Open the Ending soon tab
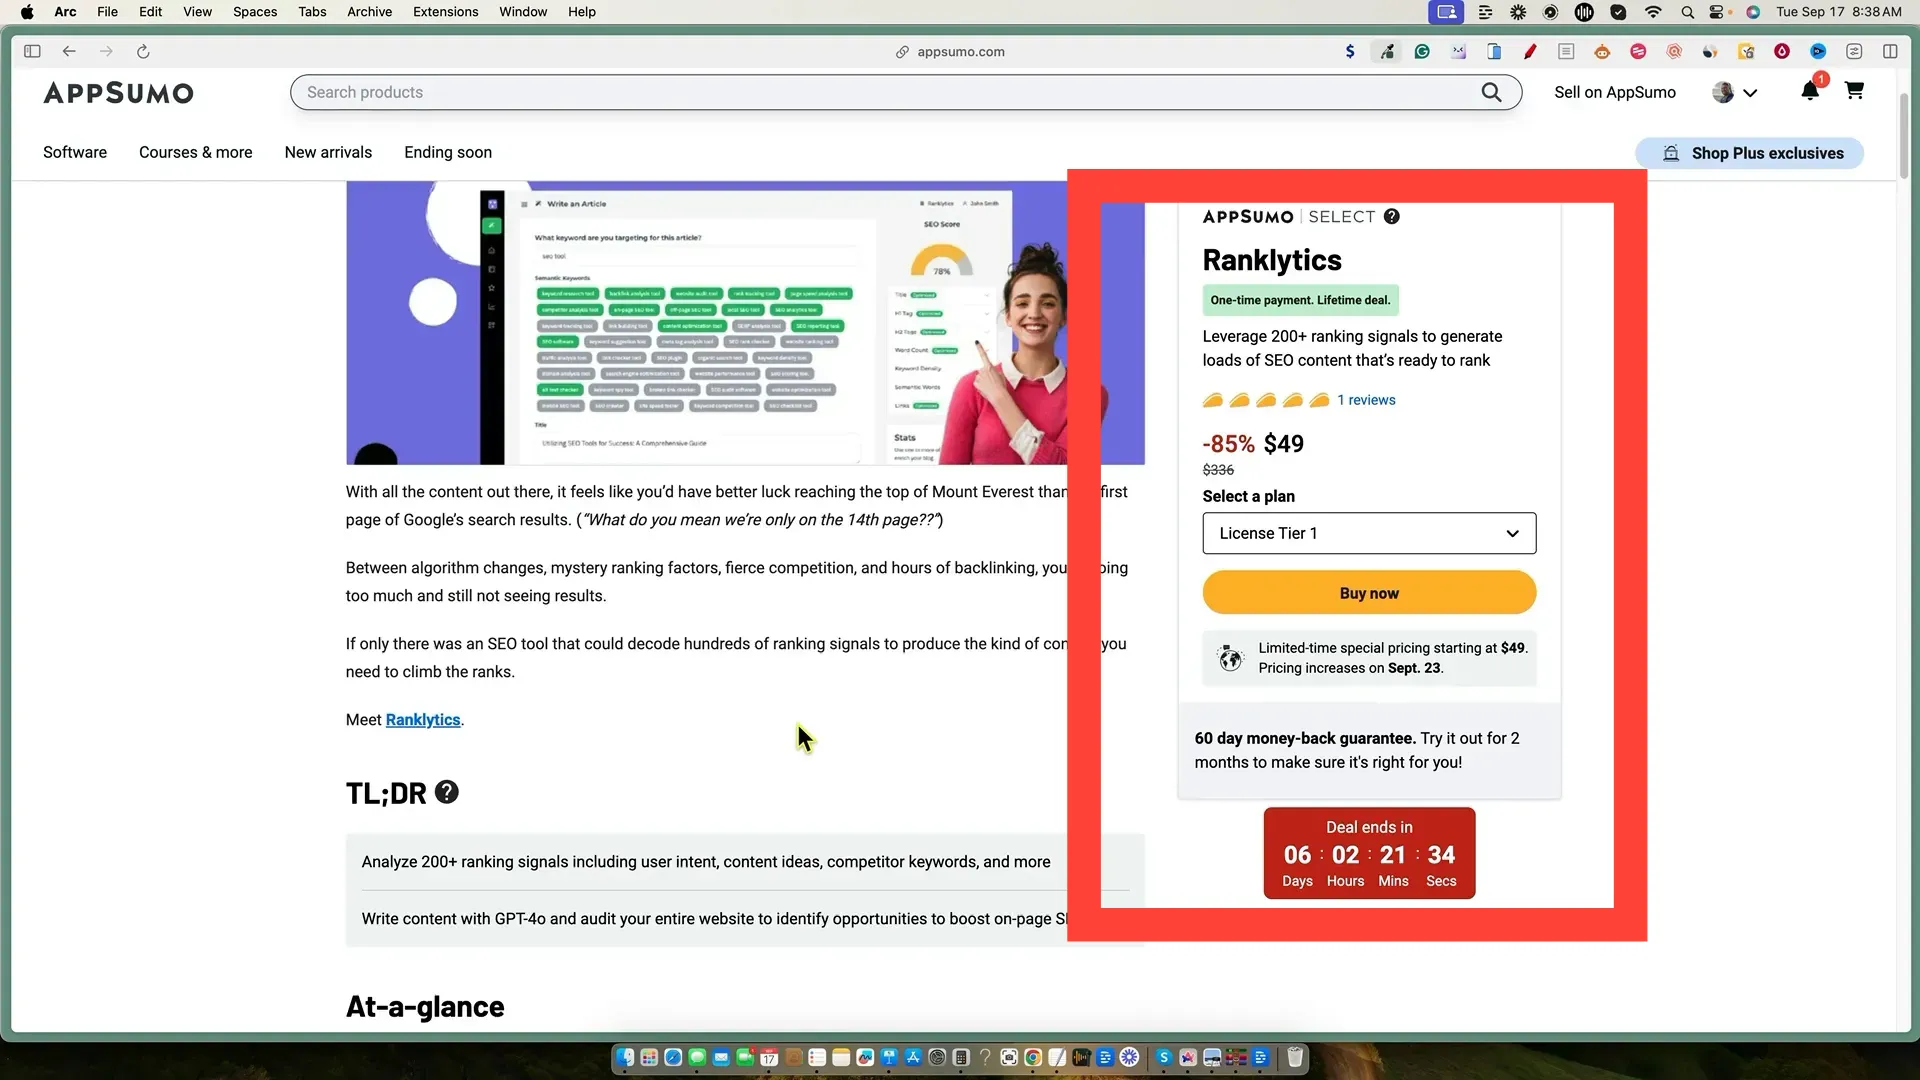 [448, 152]
